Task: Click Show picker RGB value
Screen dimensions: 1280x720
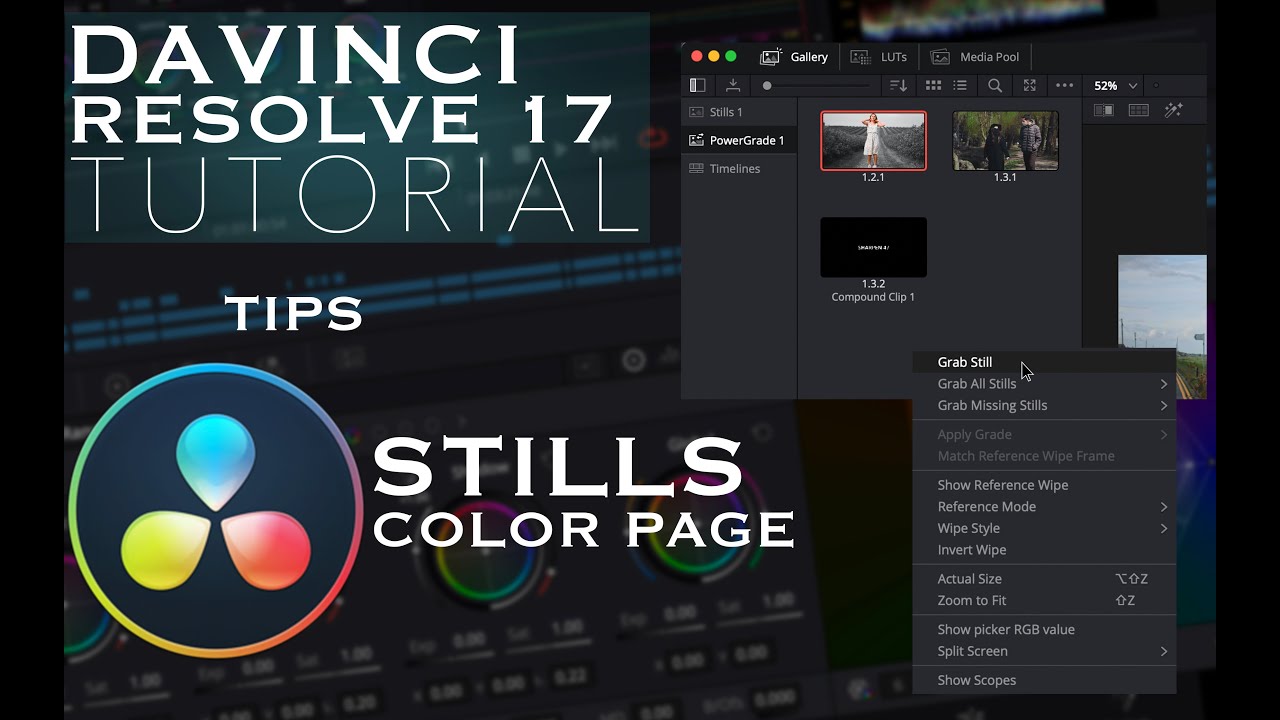Action: point(1044,630)
